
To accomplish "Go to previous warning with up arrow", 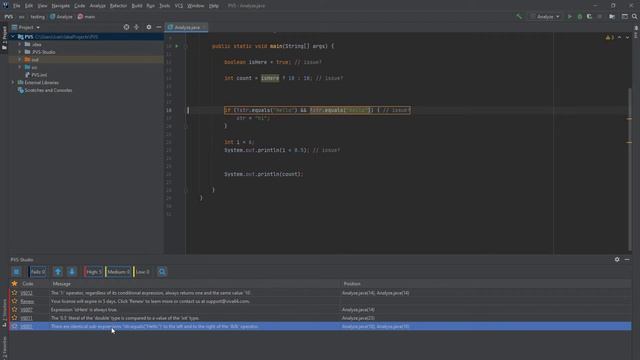I will [58, 272].
